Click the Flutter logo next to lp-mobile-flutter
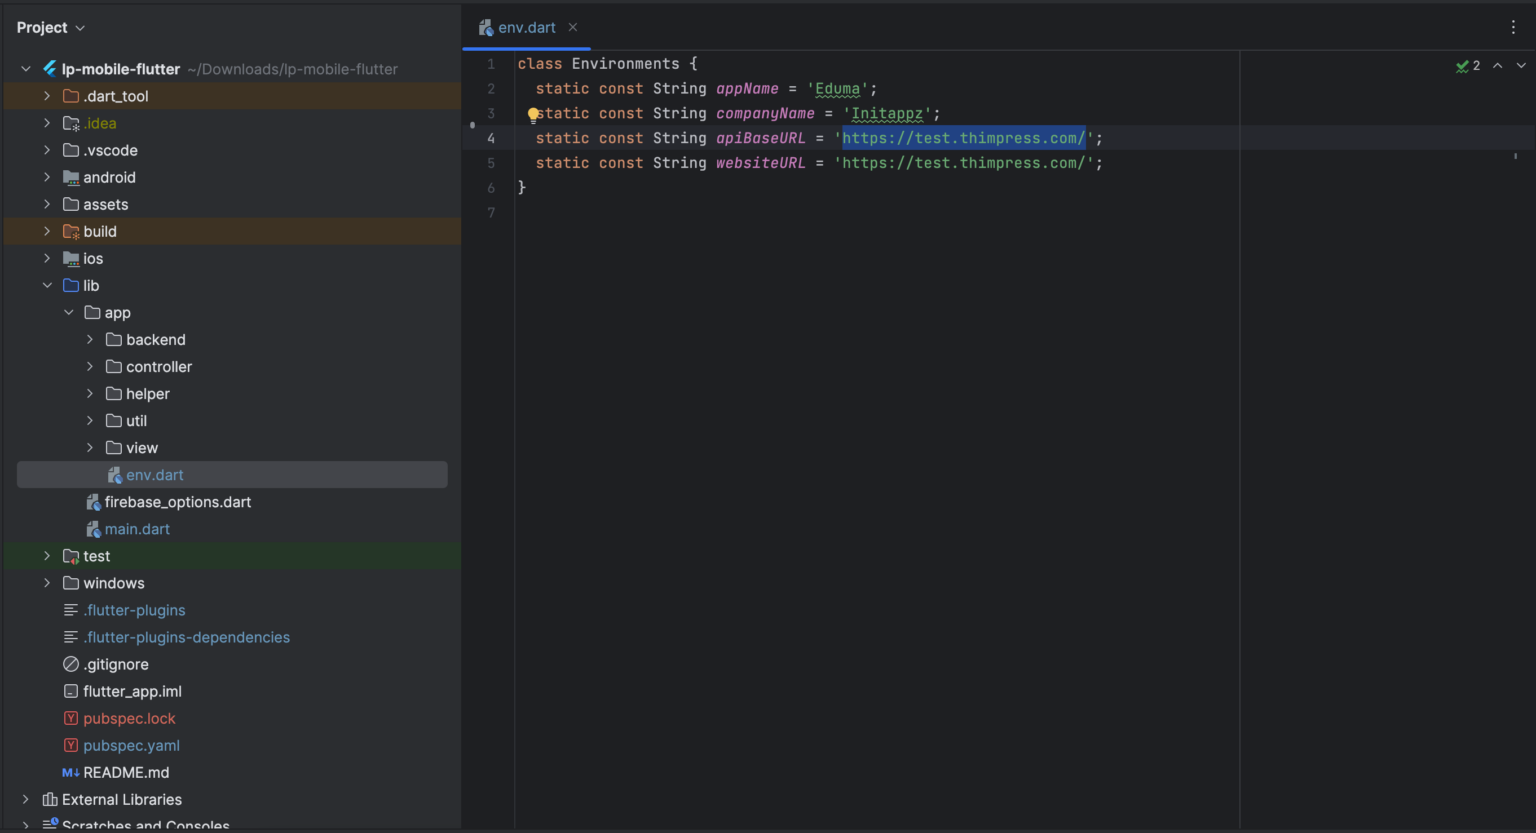This screenshot has width=1536, height=833. (47, 68)
